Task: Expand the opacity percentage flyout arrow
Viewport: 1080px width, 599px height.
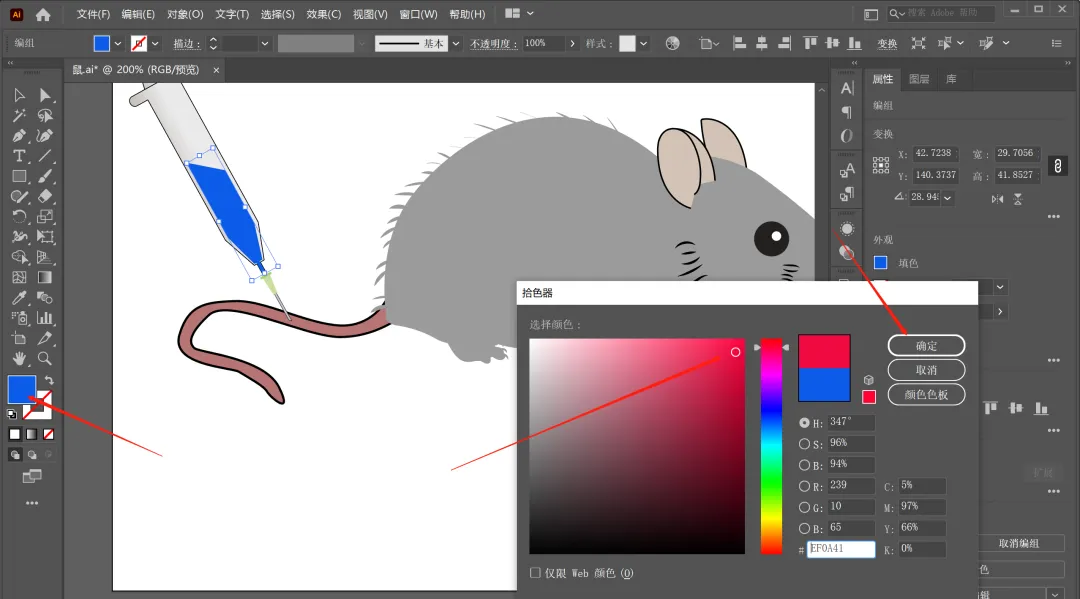Action: coord(572,44)
